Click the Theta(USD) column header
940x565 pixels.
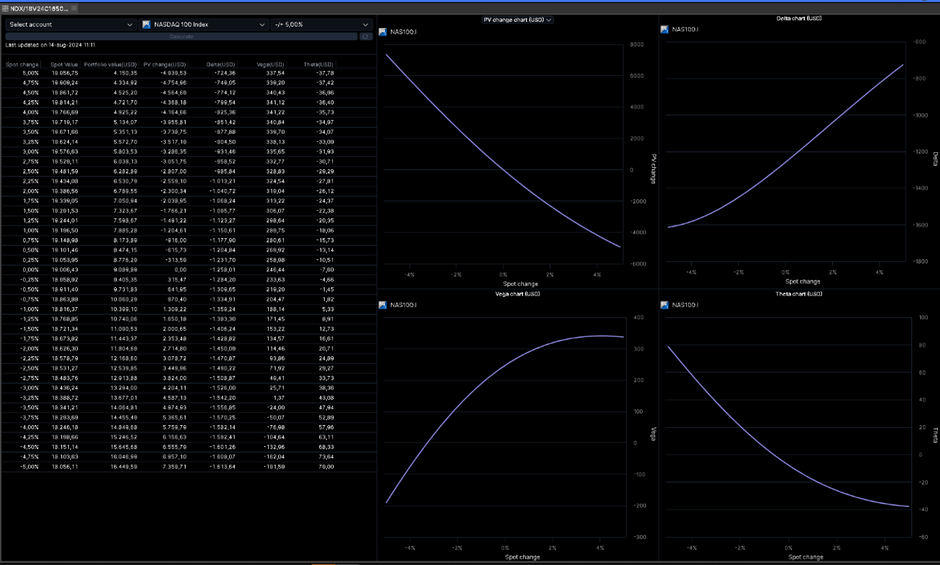point(319,64)
